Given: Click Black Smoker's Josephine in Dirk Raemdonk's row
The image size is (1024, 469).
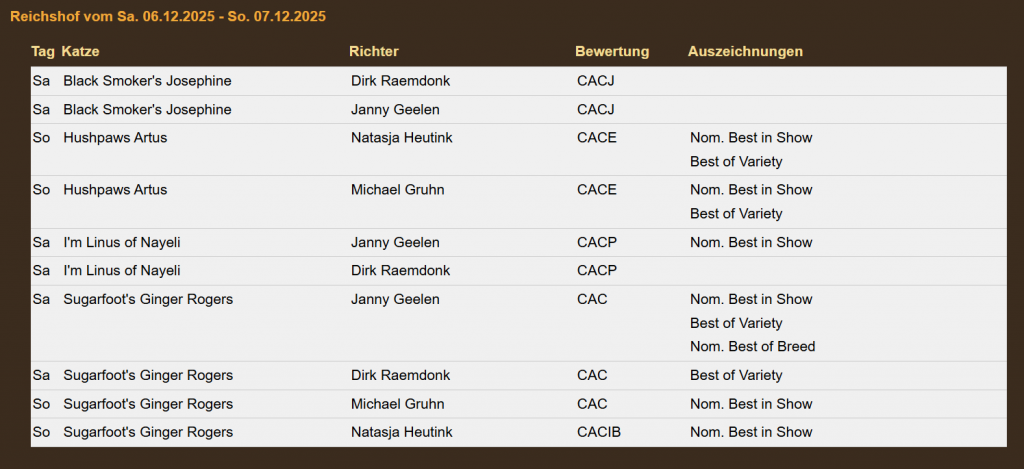Looking at the screenshot, I should 147,81.
